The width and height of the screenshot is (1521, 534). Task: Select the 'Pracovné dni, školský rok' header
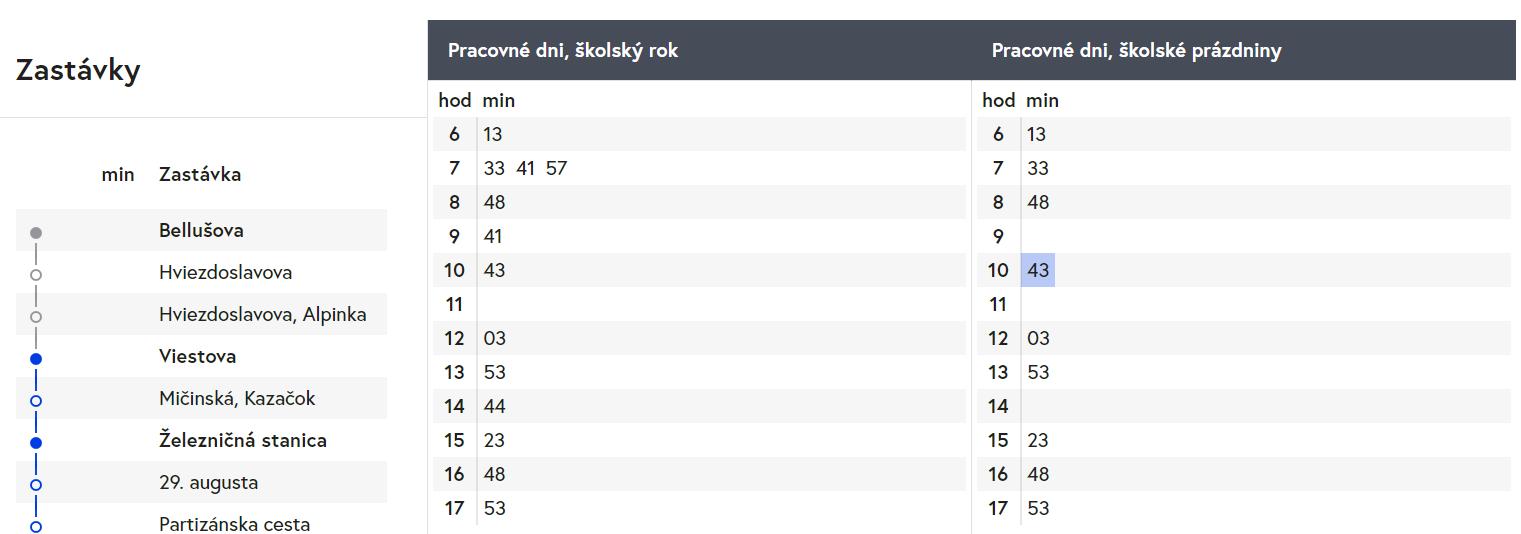(x=563, y=50)
